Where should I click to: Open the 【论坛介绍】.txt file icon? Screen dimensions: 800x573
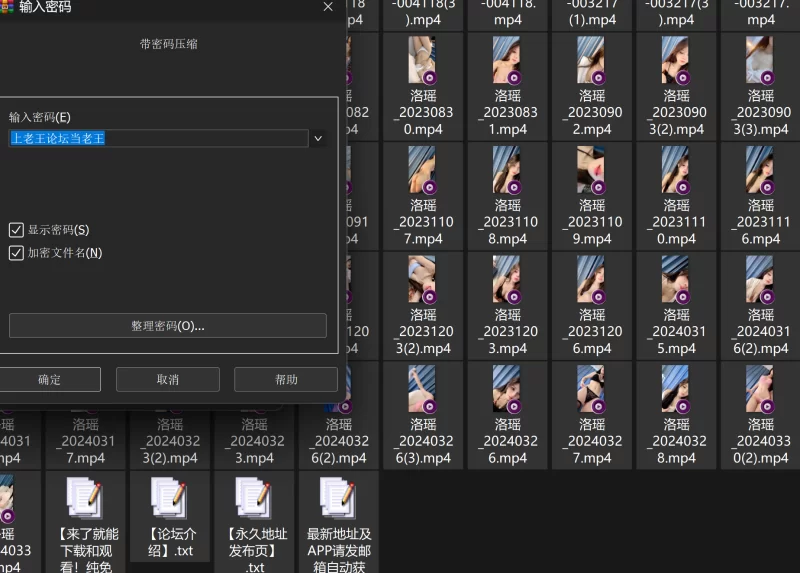[x=169, y=498]
